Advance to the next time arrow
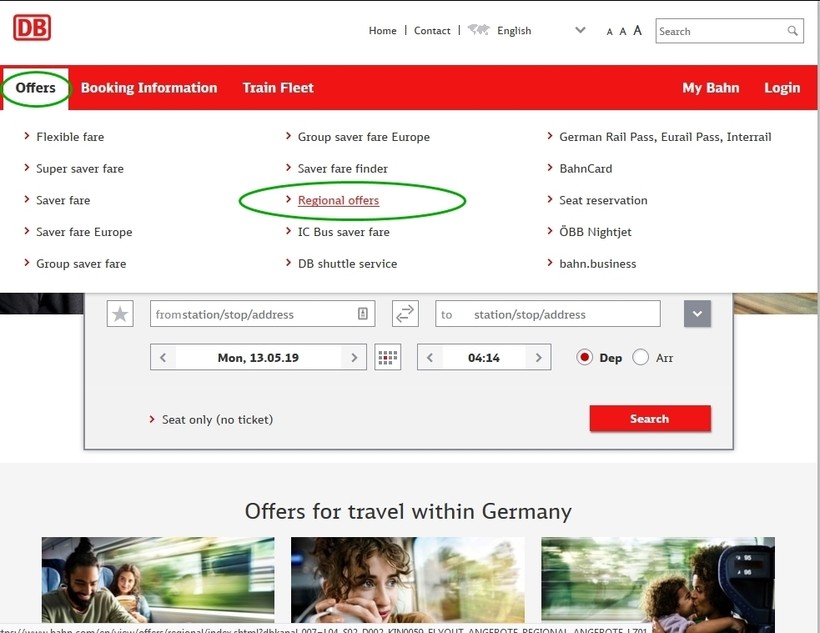 point(538,357)
